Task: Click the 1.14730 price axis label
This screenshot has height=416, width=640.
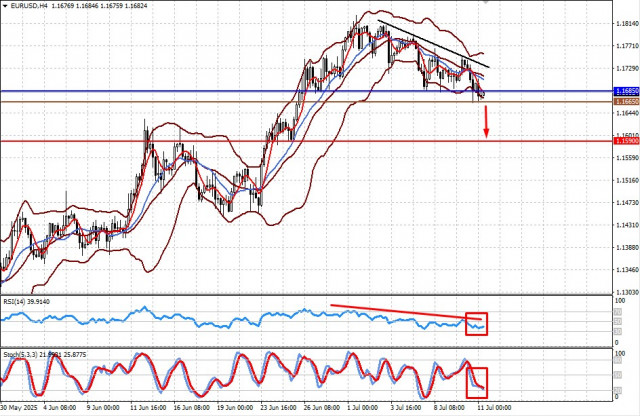Action: coord(627,202)
